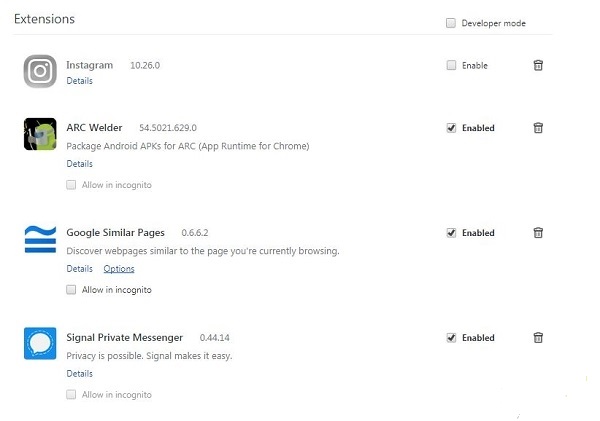
Task: Open Options for Google Similar Pages
Action: click(x=119, y=269)
